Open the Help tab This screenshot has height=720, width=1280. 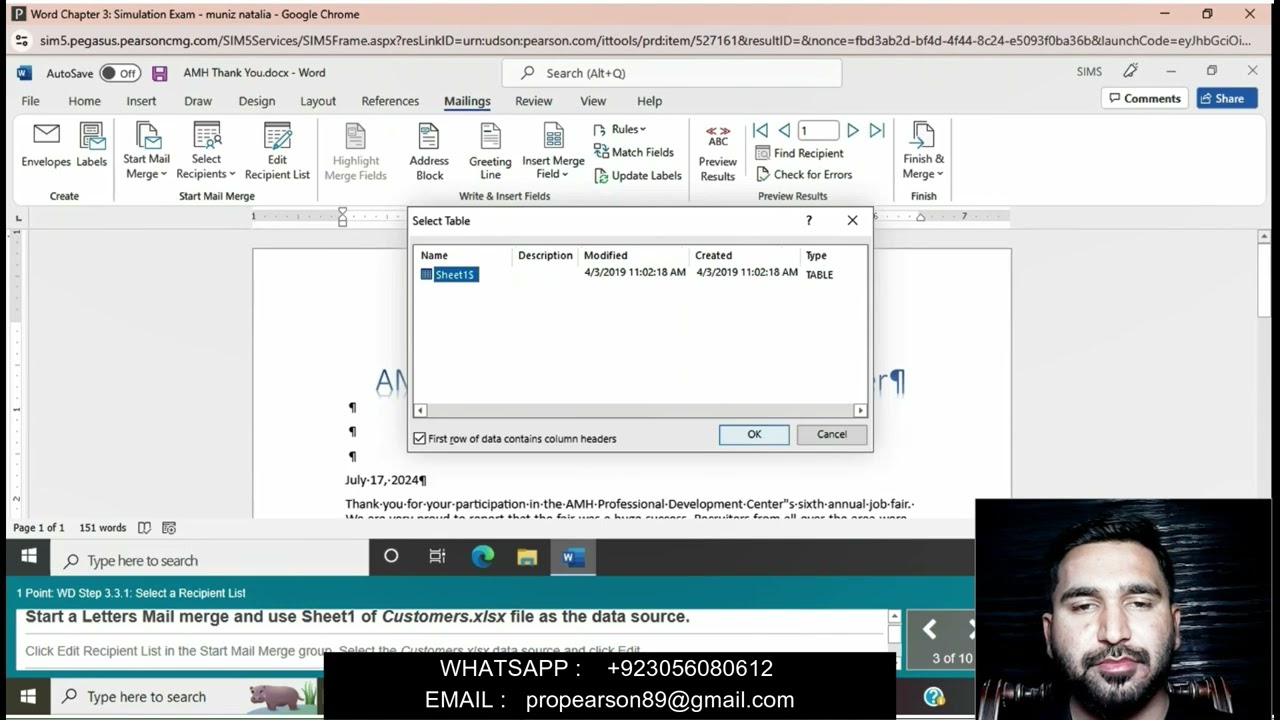650,101
